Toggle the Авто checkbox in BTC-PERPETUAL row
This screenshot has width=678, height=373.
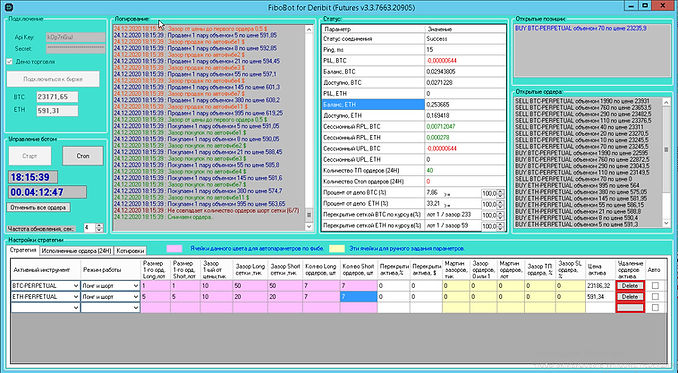coord(655,286)
